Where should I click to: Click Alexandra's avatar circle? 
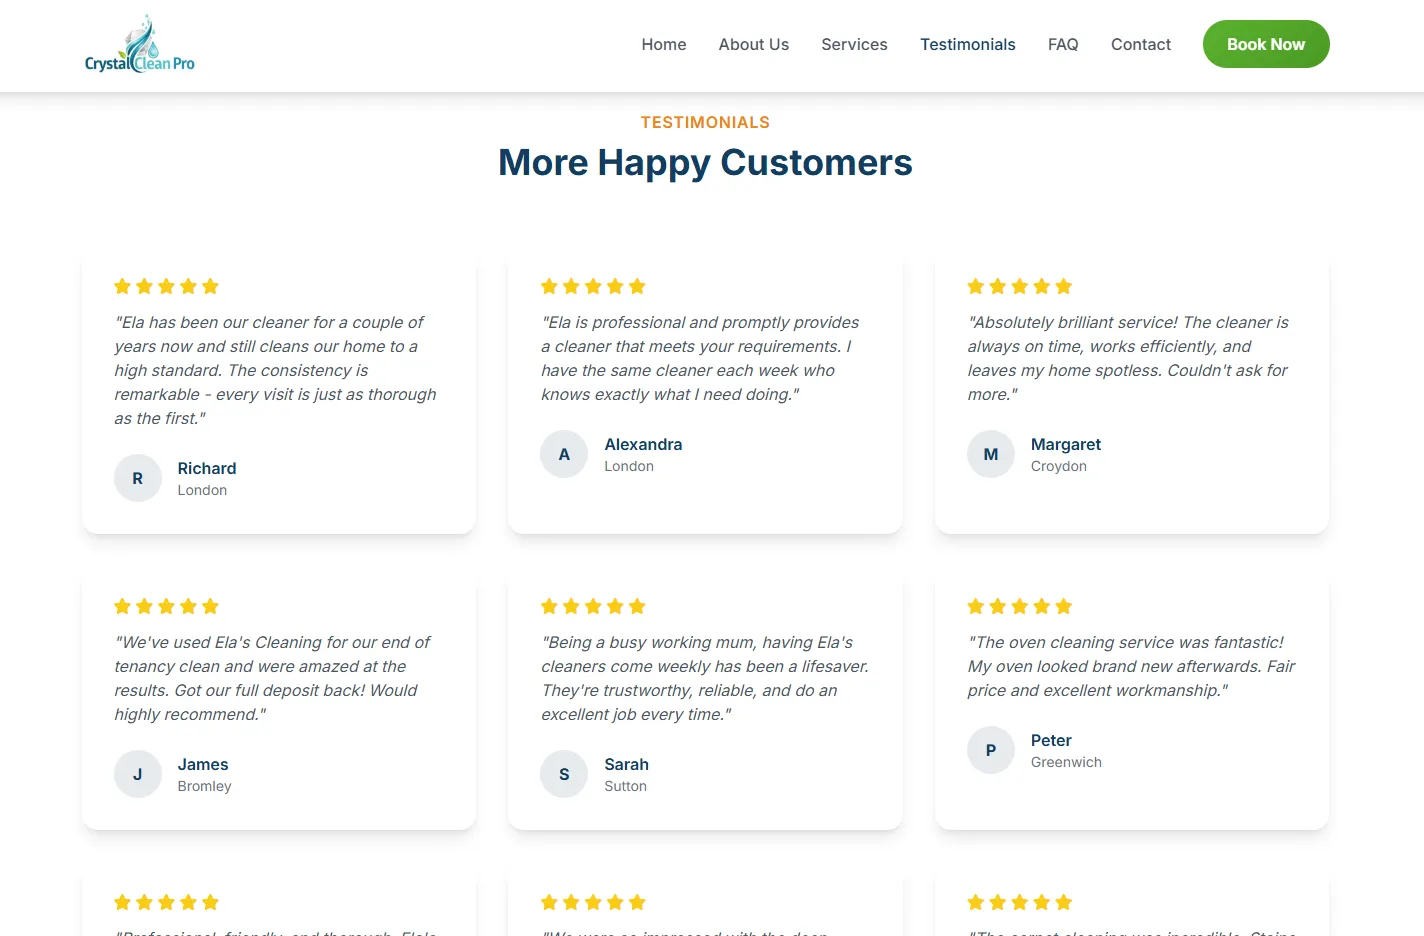[564, 454]
